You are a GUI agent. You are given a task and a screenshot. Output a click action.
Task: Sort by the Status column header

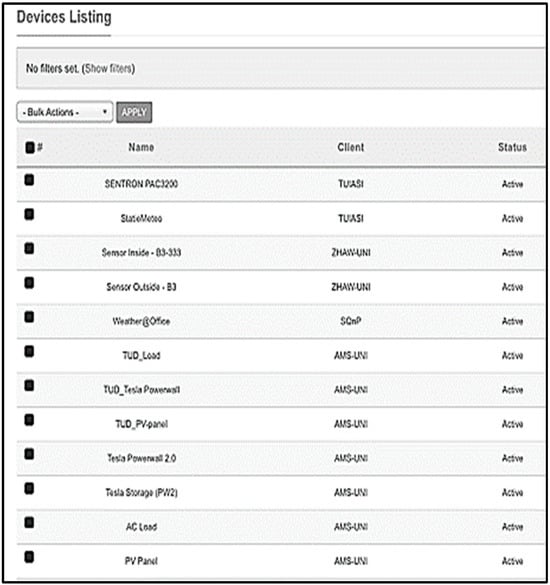point(512,147)
